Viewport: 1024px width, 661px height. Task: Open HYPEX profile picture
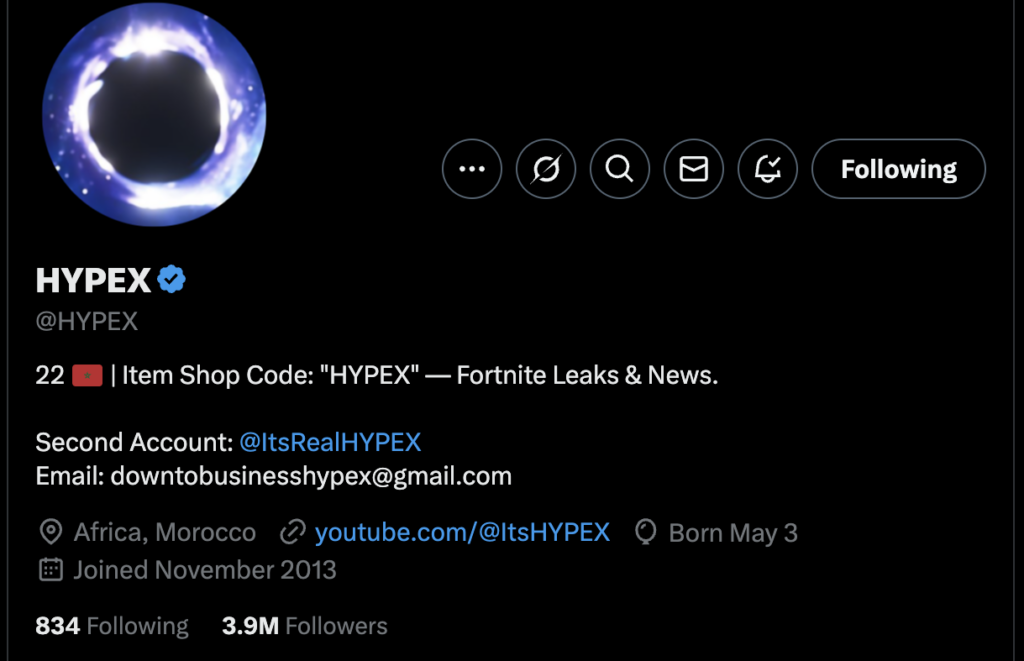point(154,113)
